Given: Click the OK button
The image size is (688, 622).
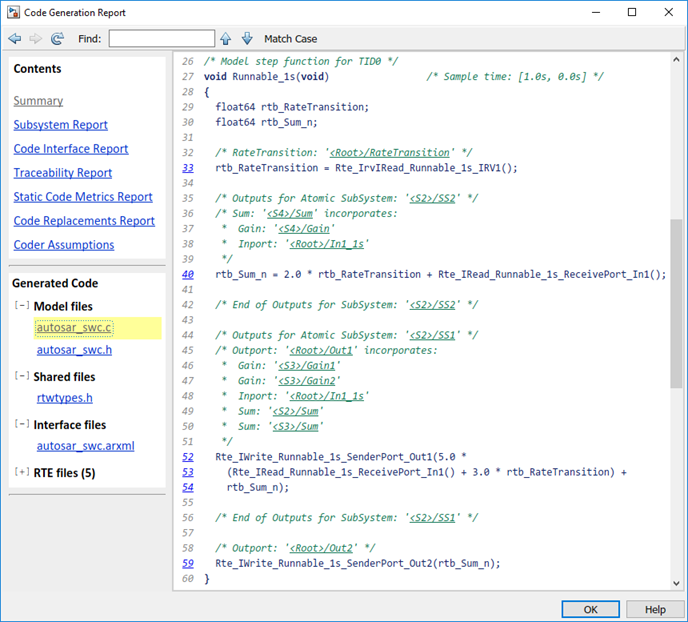Looking at the screenshot, I should click(x=590, y=609).
